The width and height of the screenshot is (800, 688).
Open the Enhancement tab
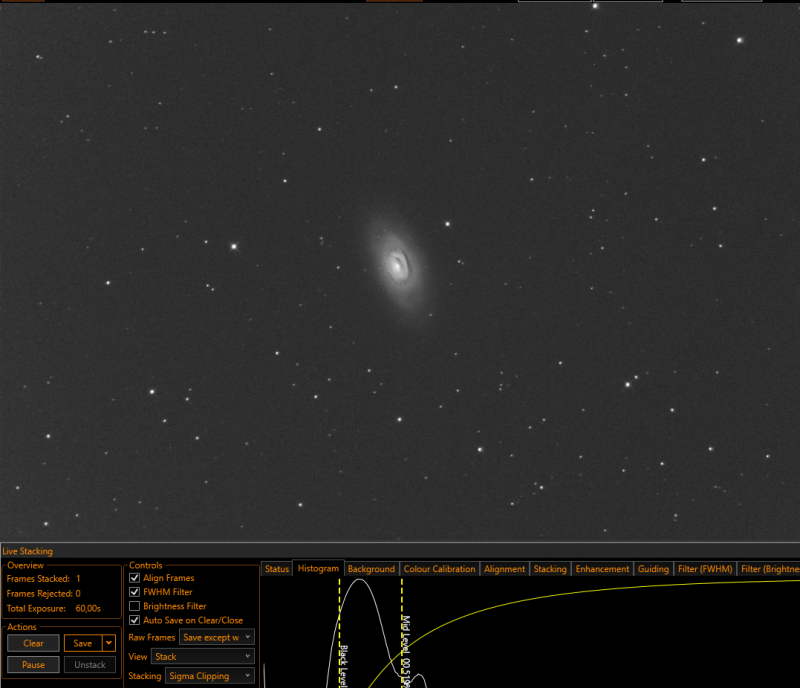coord(602,569)
